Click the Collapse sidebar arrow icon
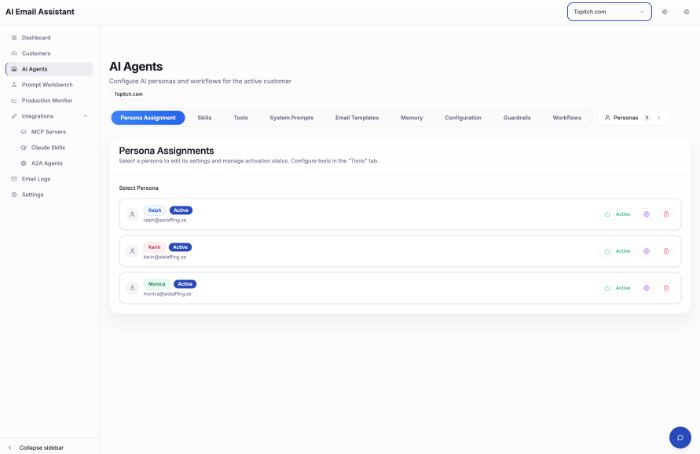This screenshot has height=454, width=700. (10, 447)
